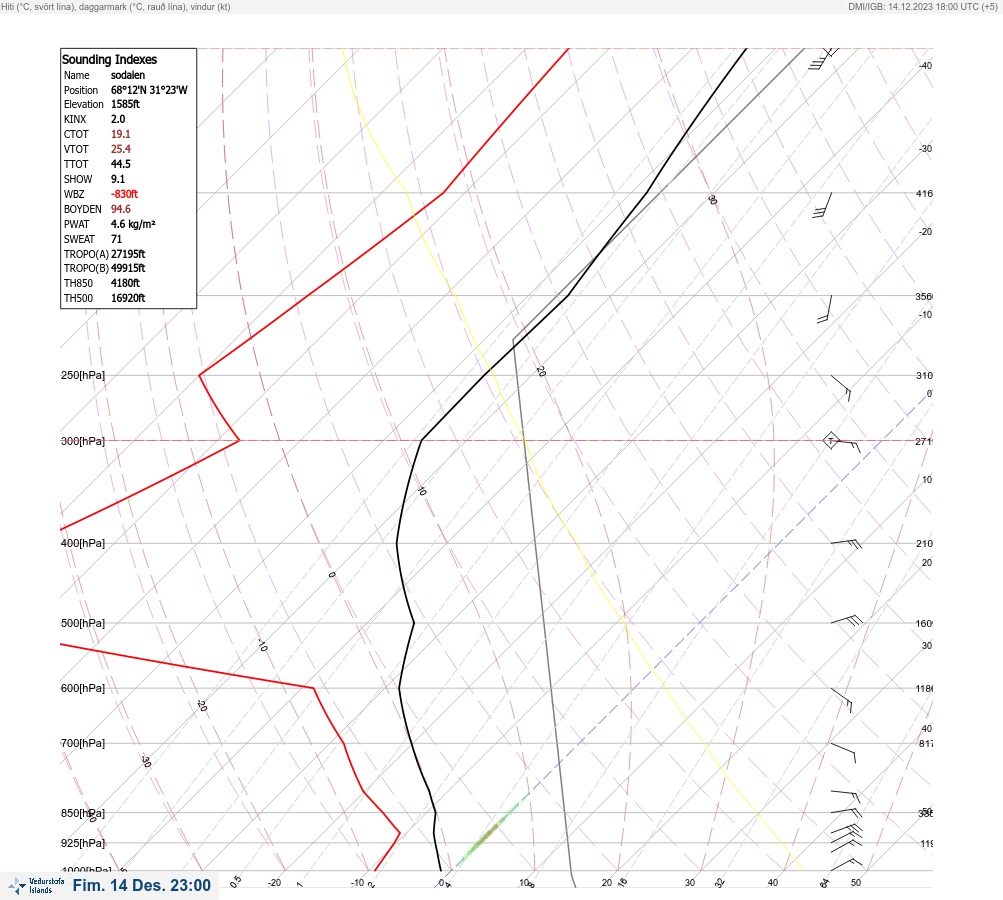Select the wind barb beside the 356 altitude label
Viewport: 1003px width, 900px height.
[825, 309]
